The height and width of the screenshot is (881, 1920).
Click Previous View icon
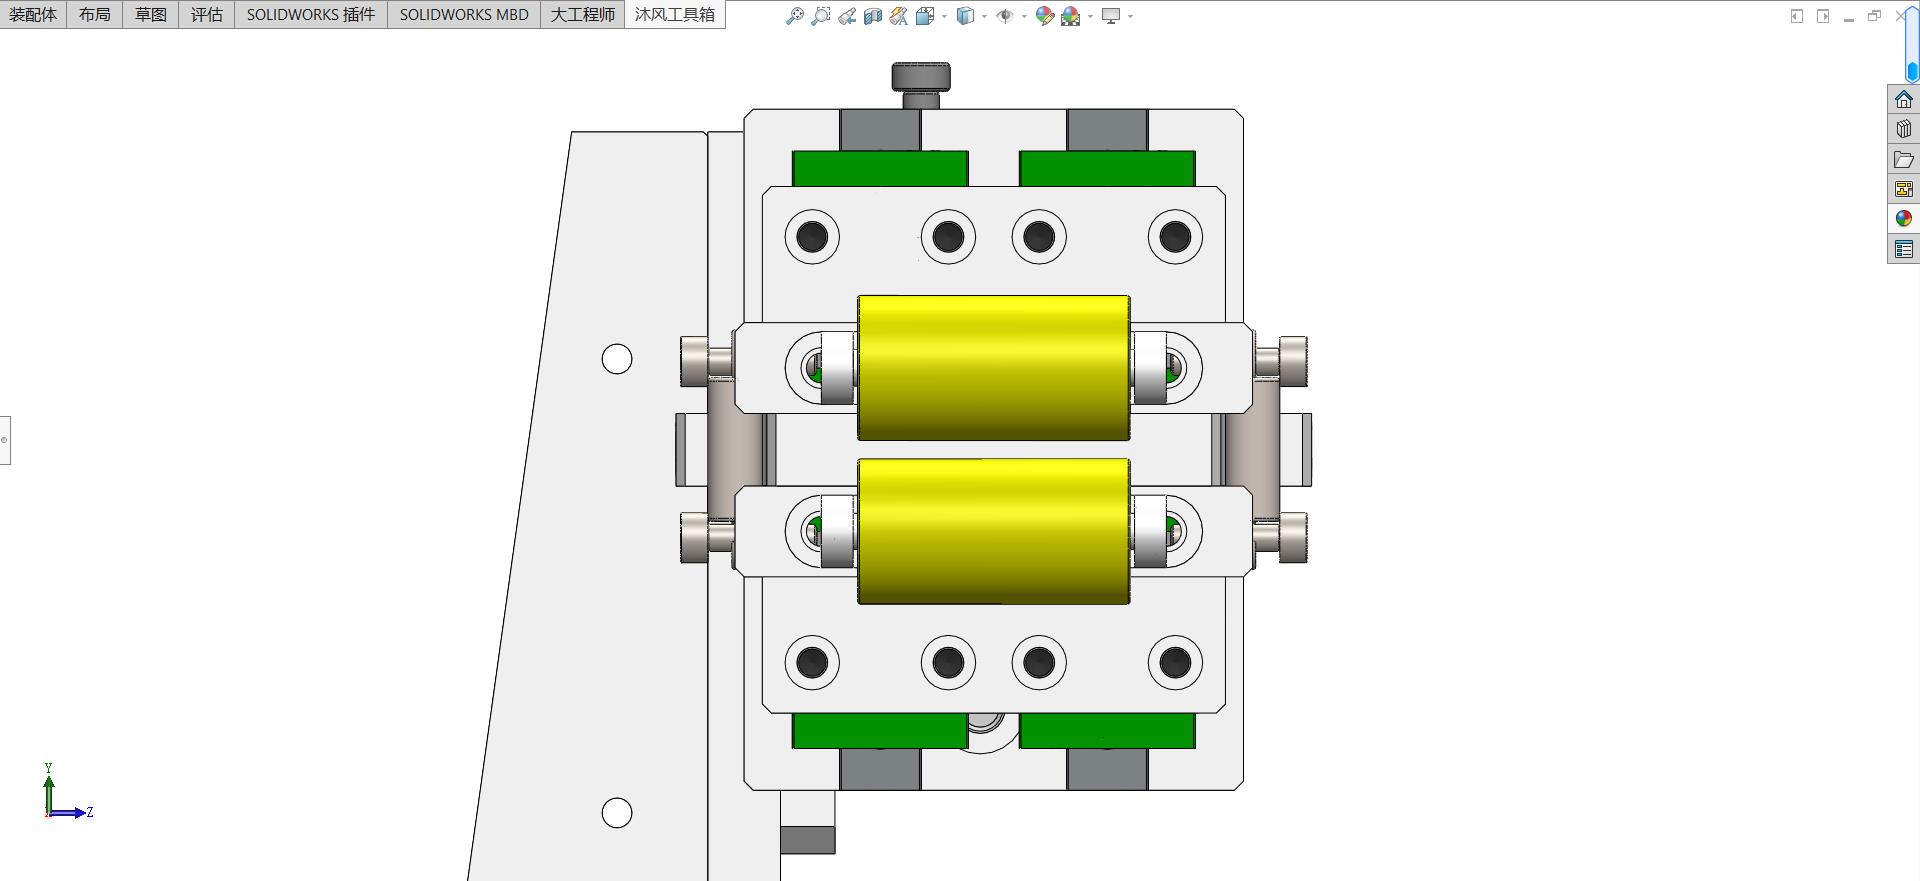(x=847, y=16)
